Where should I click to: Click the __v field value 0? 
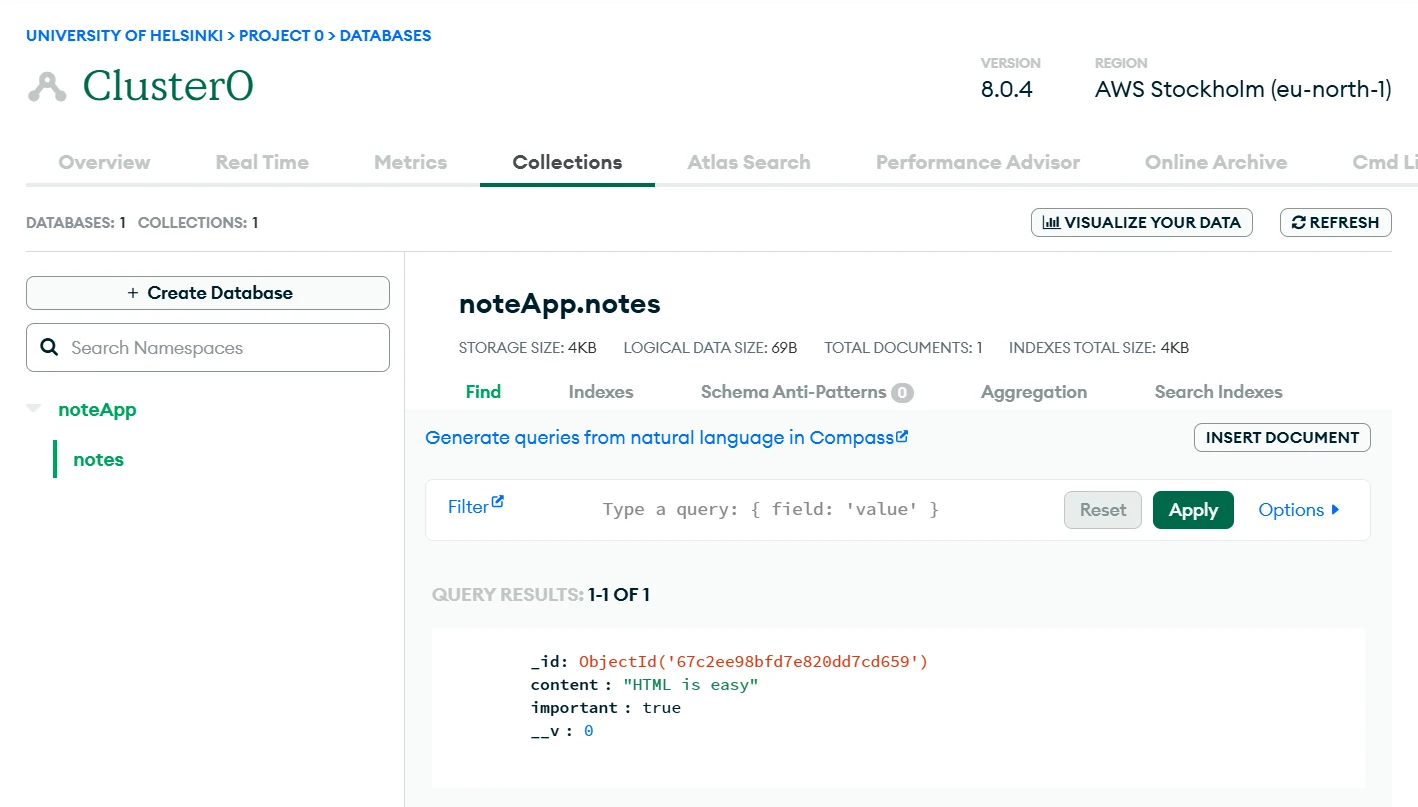coord(588,731)
